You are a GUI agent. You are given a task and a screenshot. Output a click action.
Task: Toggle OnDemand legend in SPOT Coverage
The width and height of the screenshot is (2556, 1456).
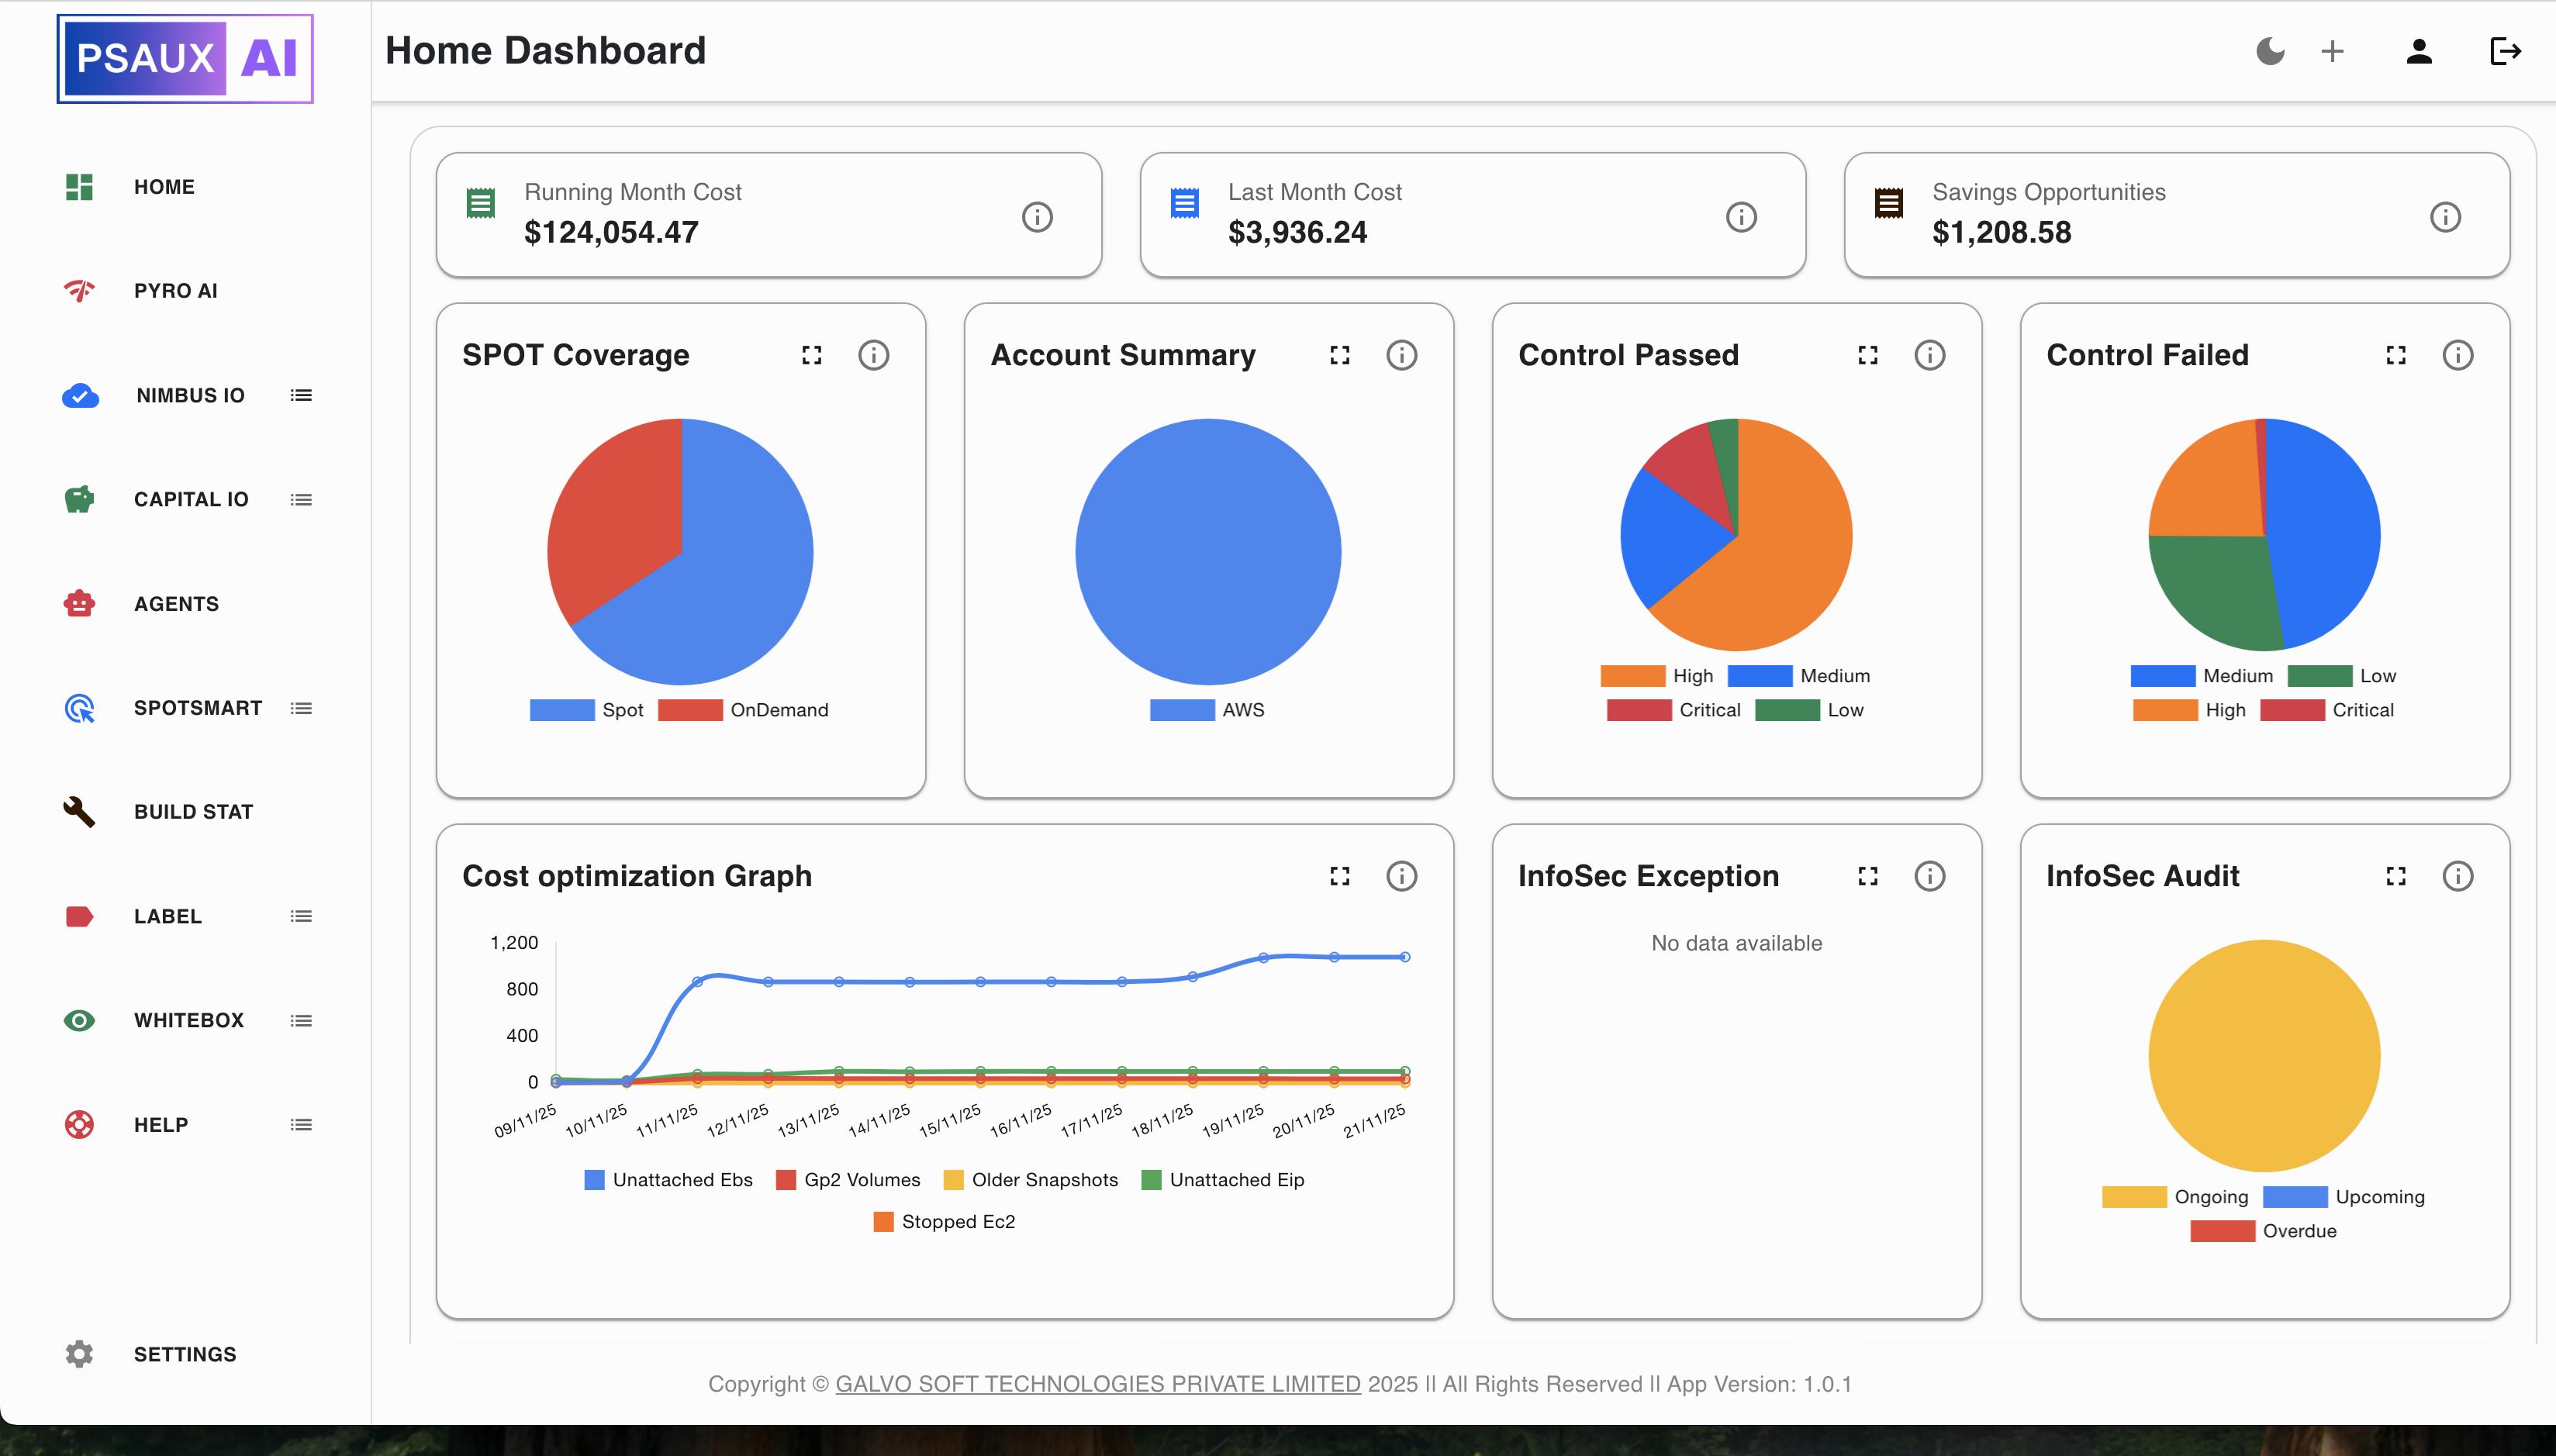point(743,710)
